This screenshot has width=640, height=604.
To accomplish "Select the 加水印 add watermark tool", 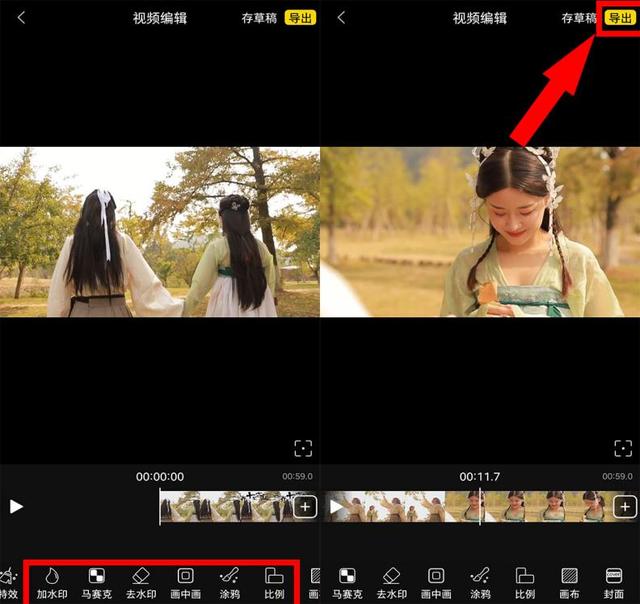I will 50,582.
